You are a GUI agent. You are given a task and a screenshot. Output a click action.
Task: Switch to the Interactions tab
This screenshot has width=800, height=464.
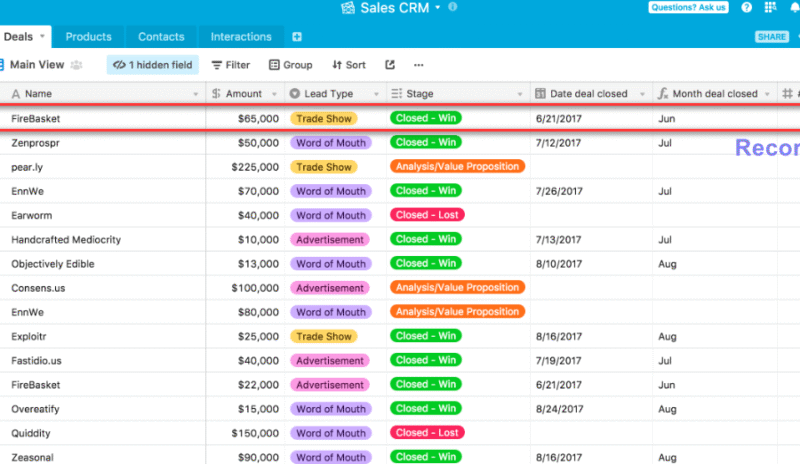click(x=240, y=37)
